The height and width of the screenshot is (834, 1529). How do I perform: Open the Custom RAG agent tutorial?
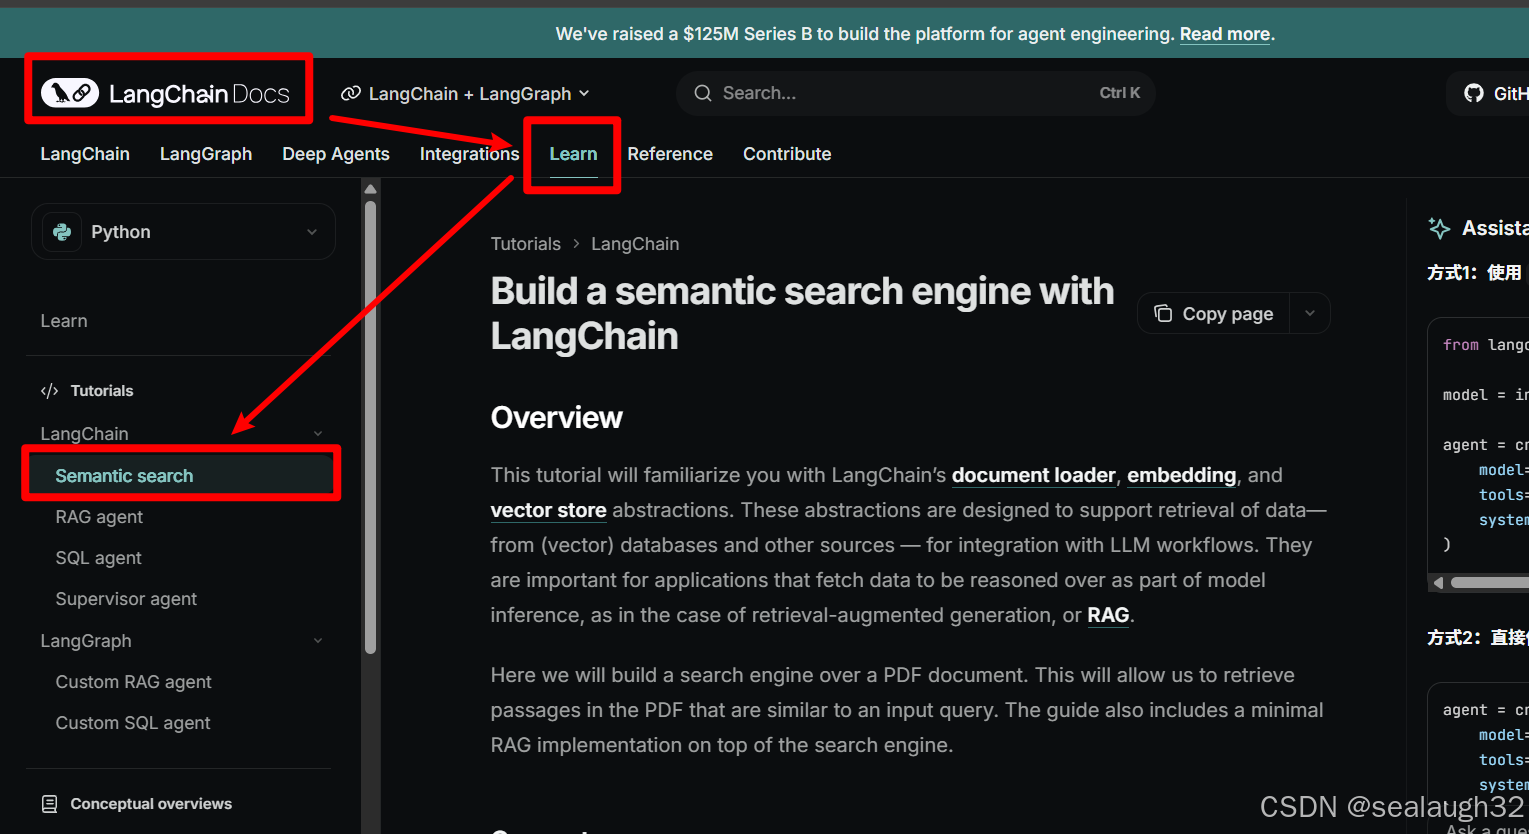[x=133, y=682]
